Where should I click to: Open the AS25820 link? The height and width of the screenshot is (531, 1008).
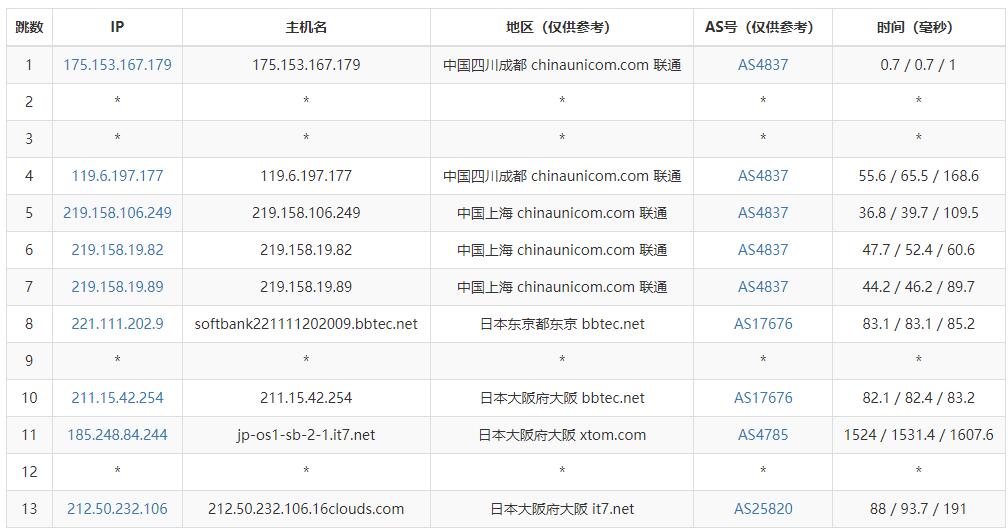click(x=762, y=509)
